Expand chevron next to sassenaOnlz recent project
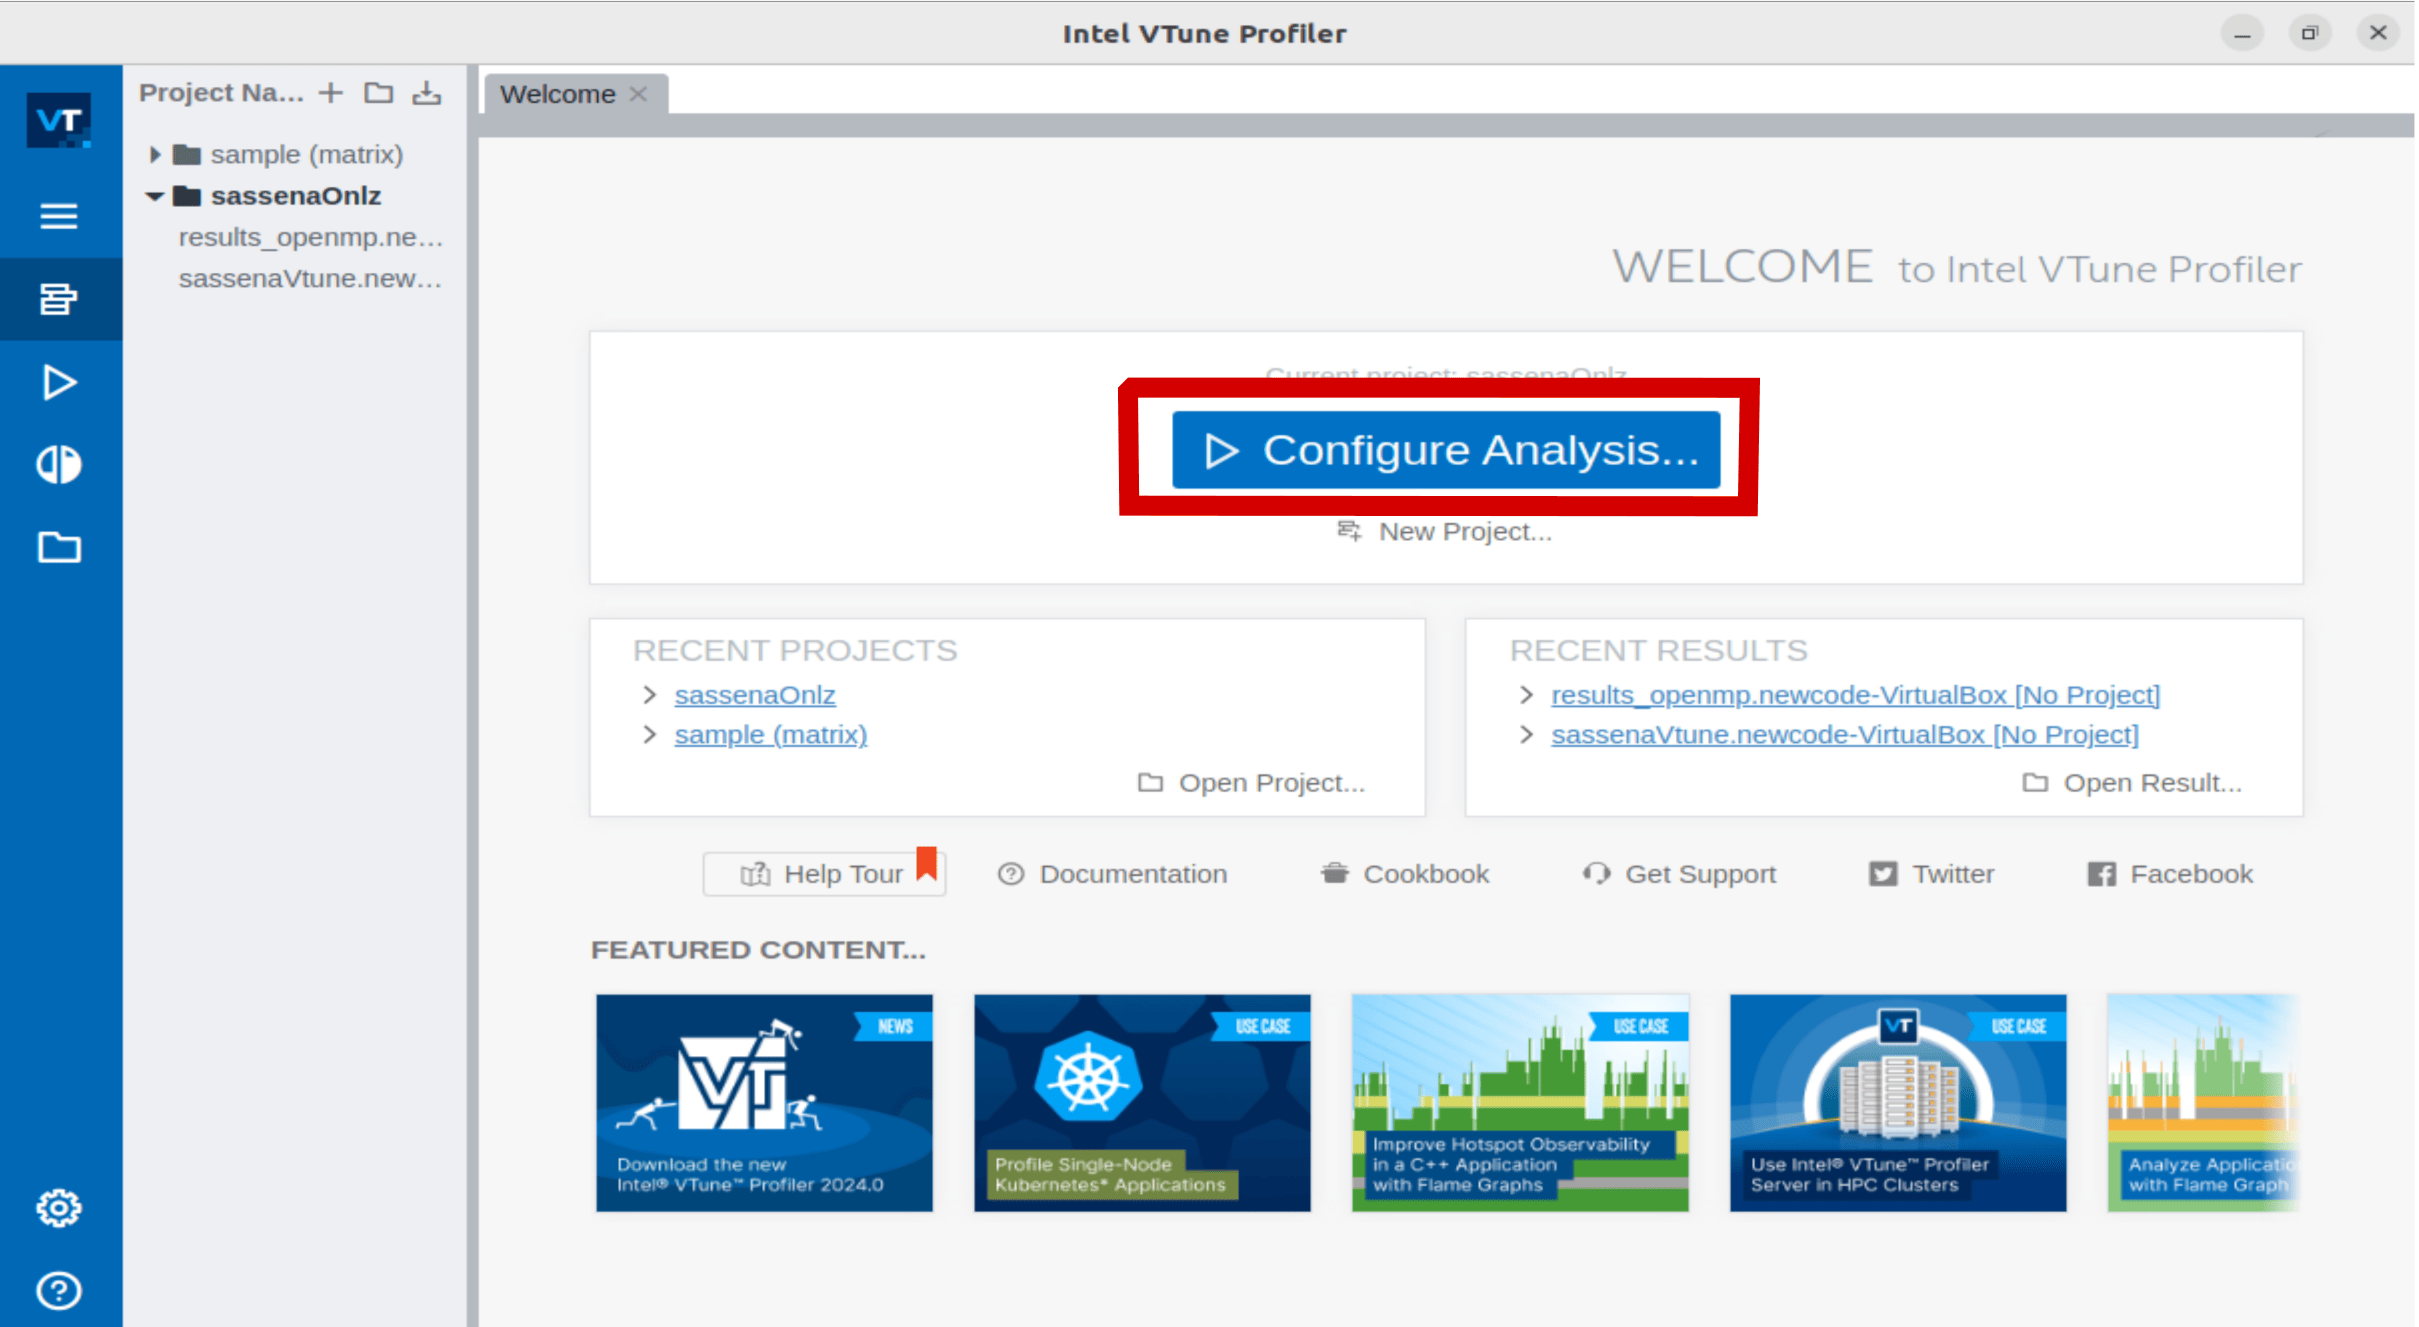 [x=650, y=694]
